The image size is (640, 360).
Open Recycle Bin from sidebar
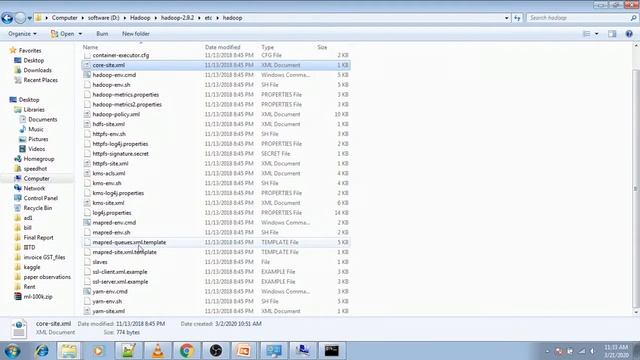pyautogui.click(x=38, y=208)
